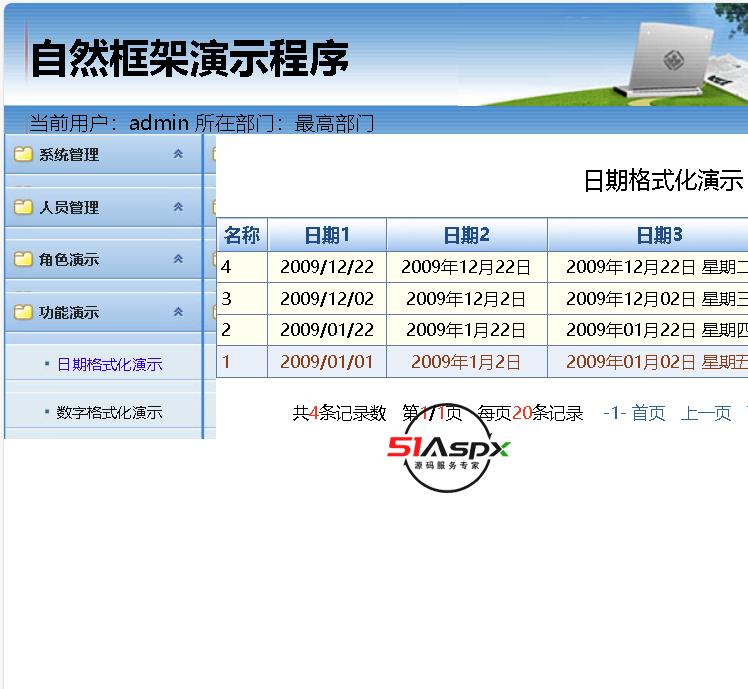
Task: Go to 上一页 previous page link
Action: click(706, 413)
